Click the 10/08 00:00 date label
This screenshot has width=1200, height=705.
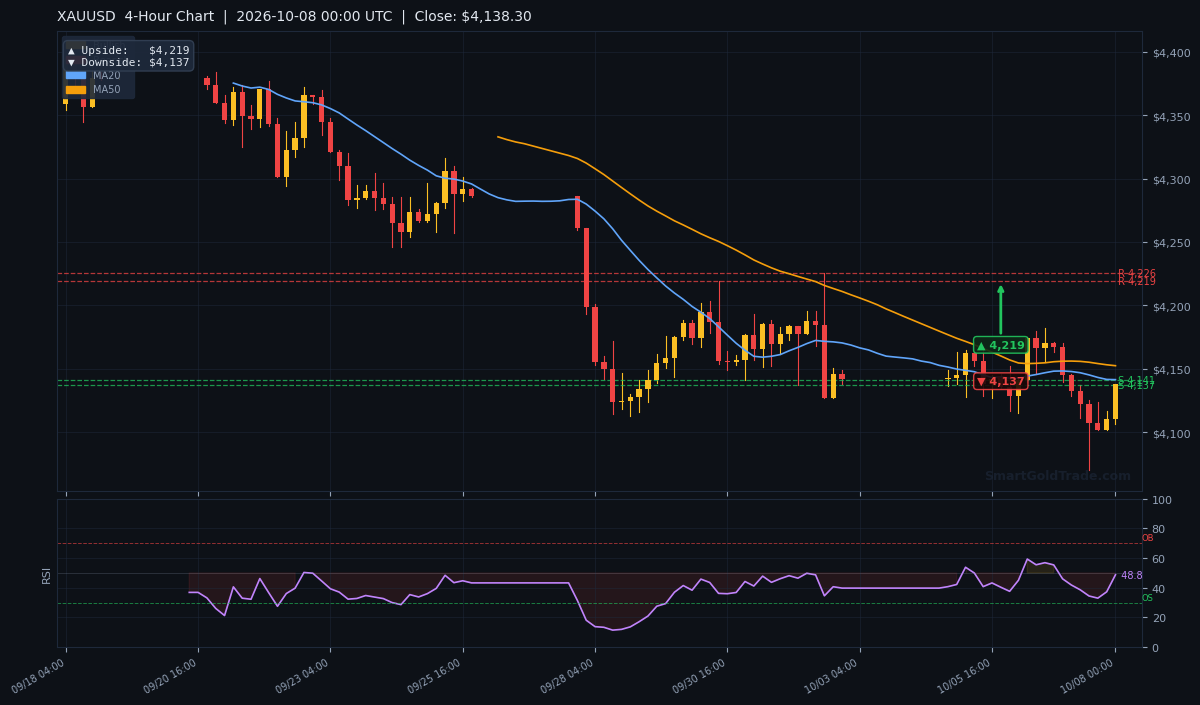1088,676
